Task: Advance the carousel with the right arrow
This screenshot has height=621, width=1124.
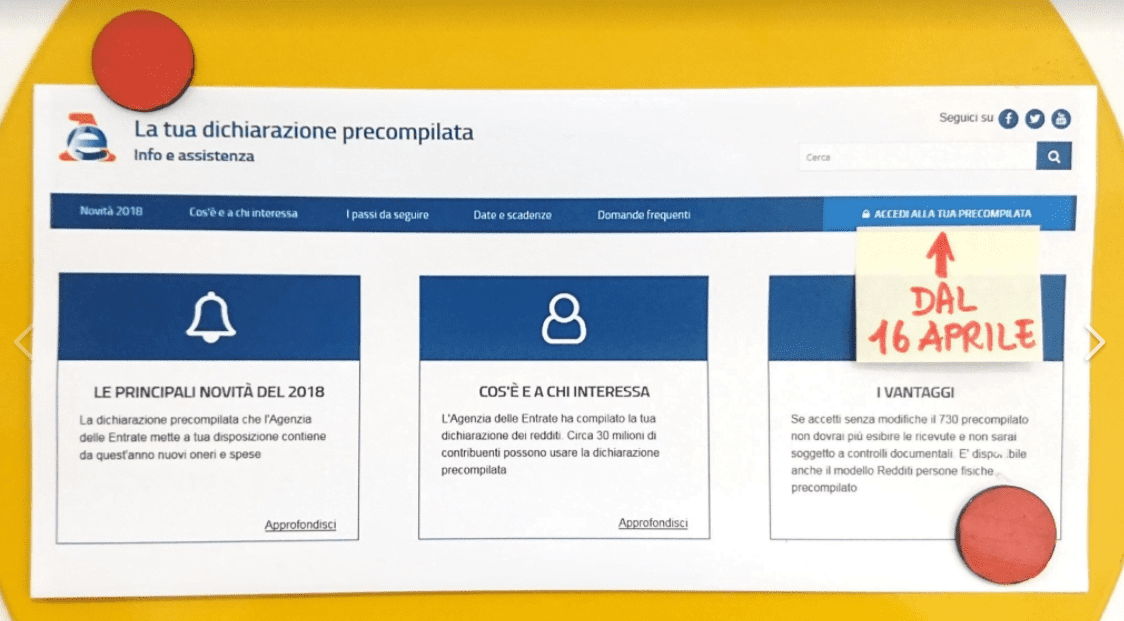Action: 1095,342
